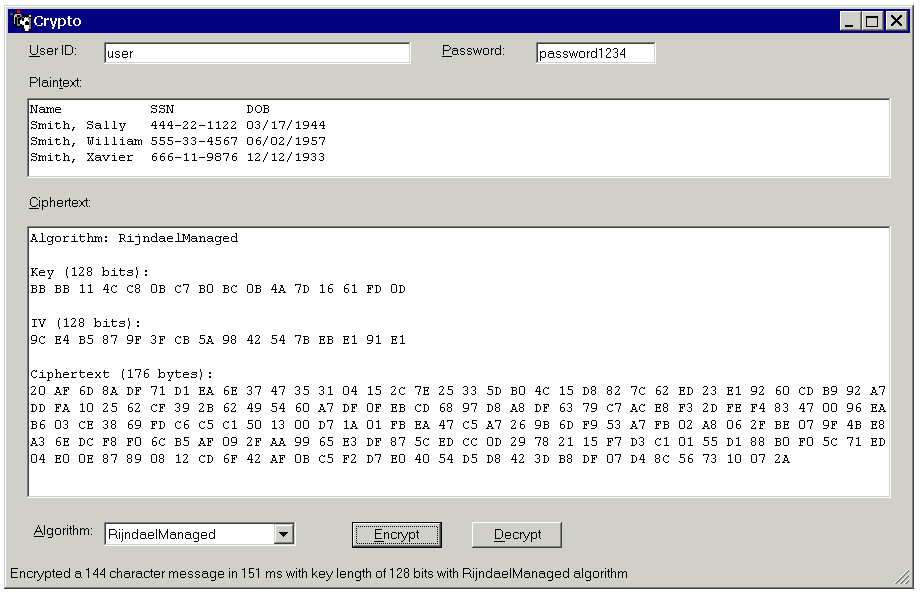922x593 pixels.
Task: Minimize the Crypto window
Action: tap(850, 21)
